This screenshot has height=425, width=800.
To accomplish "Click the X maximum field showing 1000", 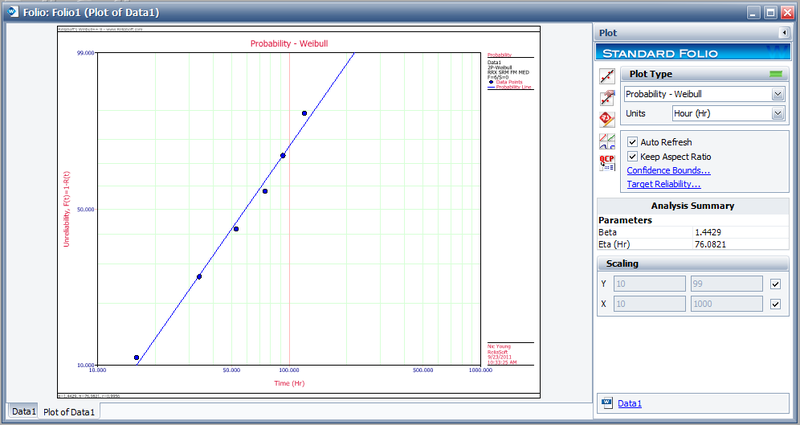I will pyautogui.click(x=727, y=304).
